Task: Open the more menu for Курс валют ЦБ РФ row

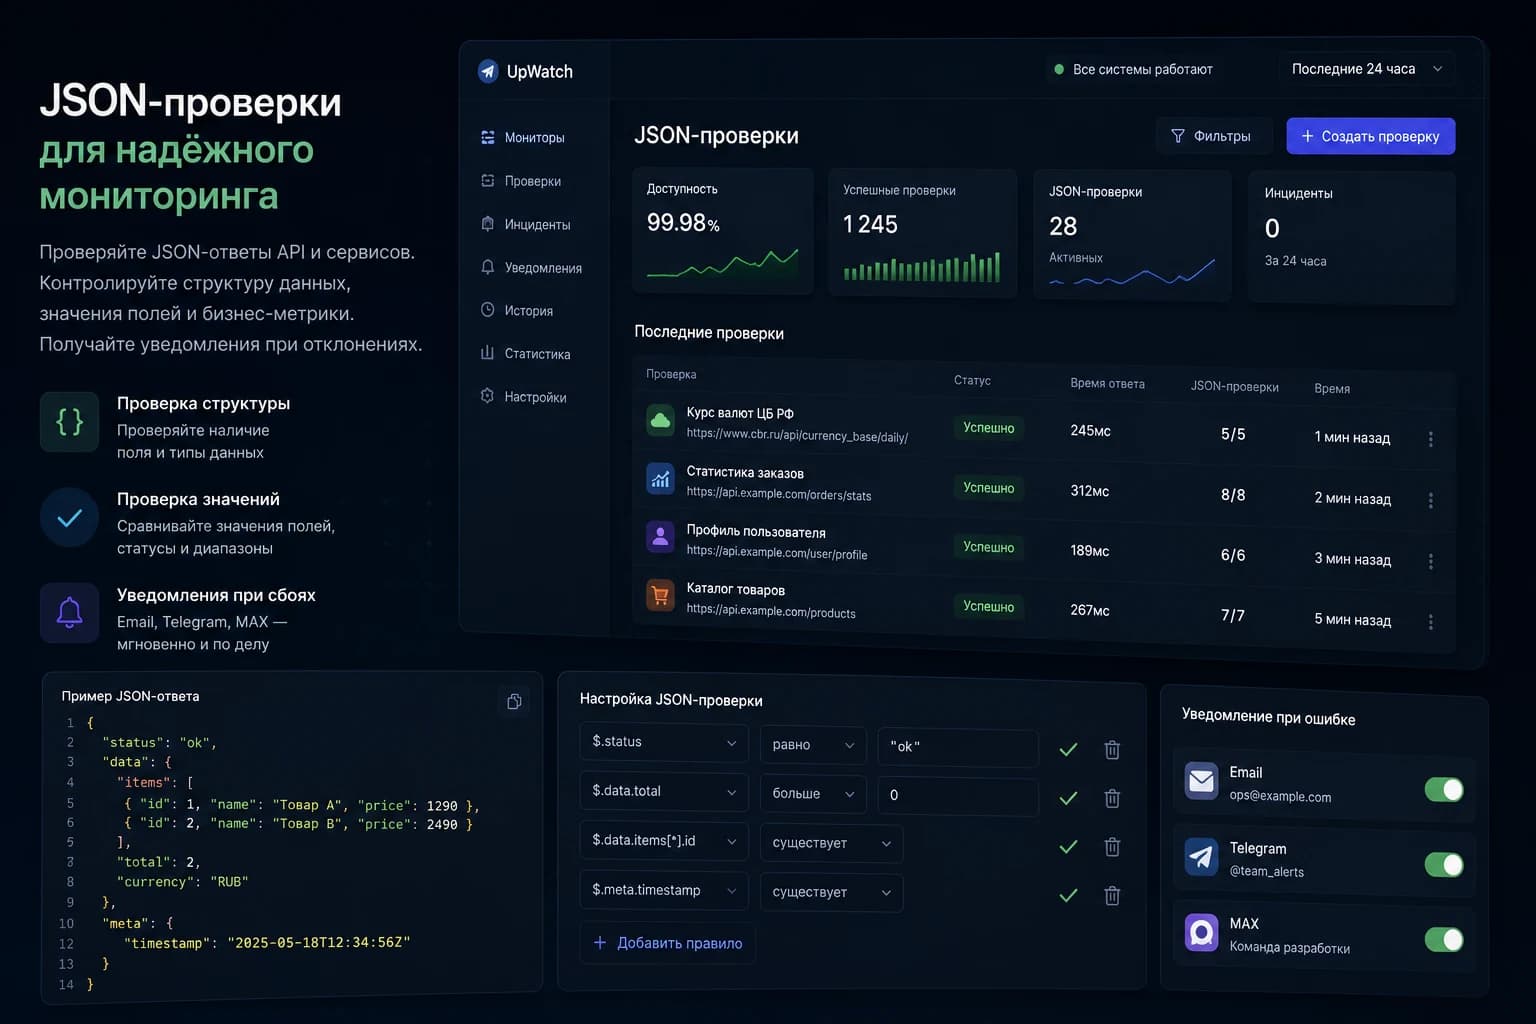Action: 1431,439
